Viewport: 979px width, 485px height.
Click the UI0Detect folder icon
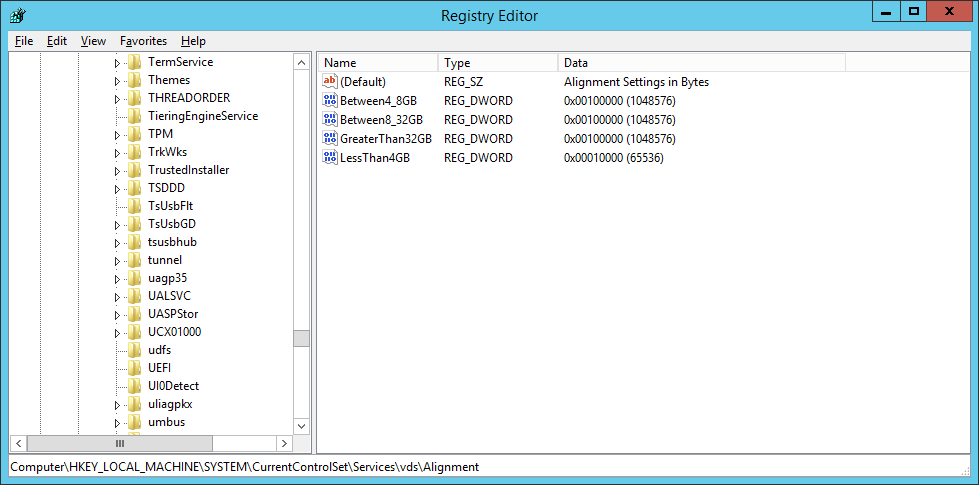(134, 385)
